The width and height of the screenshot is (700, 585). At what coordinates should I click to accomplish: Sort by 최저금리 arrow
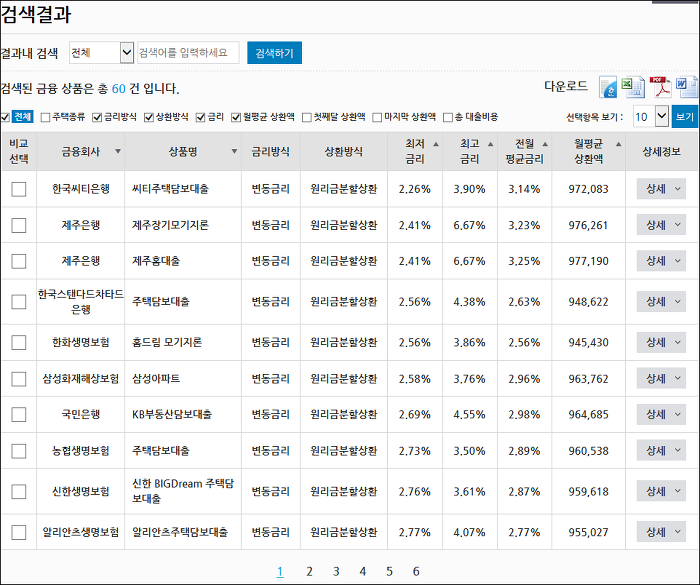[436, 144]
